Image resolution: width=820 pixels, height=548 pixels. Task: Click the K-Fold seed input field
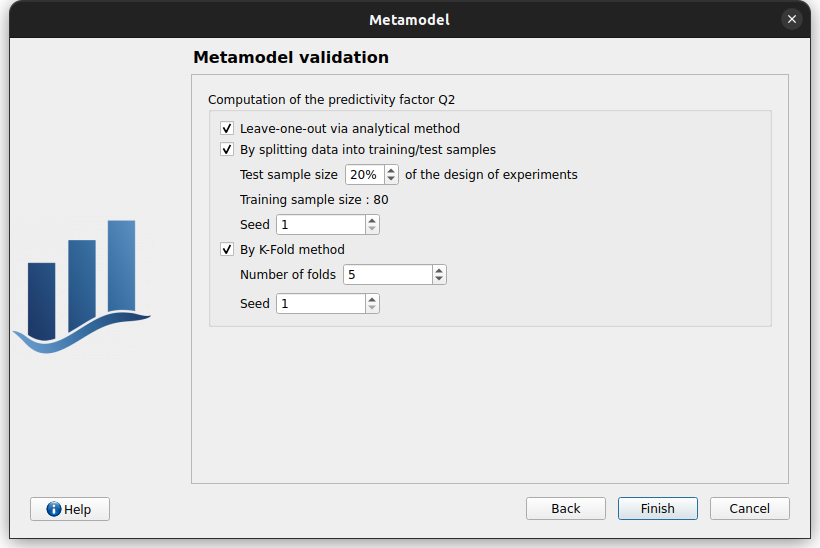point(319,304)
